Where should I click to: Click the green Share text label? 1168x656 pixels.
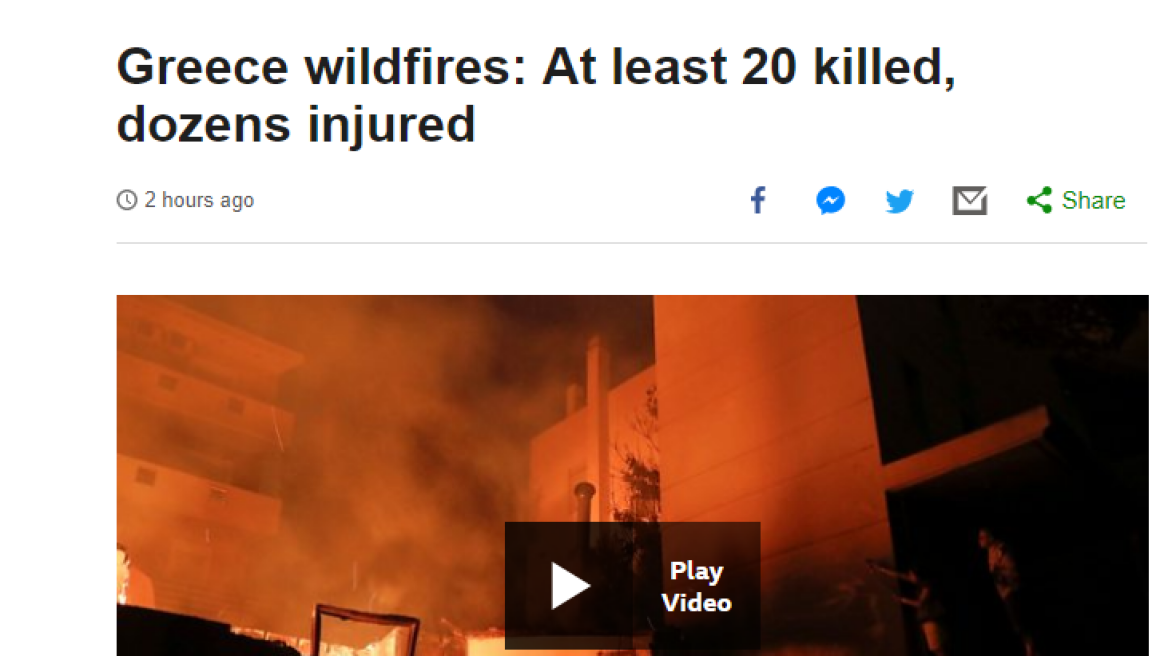click(1093, 200)
